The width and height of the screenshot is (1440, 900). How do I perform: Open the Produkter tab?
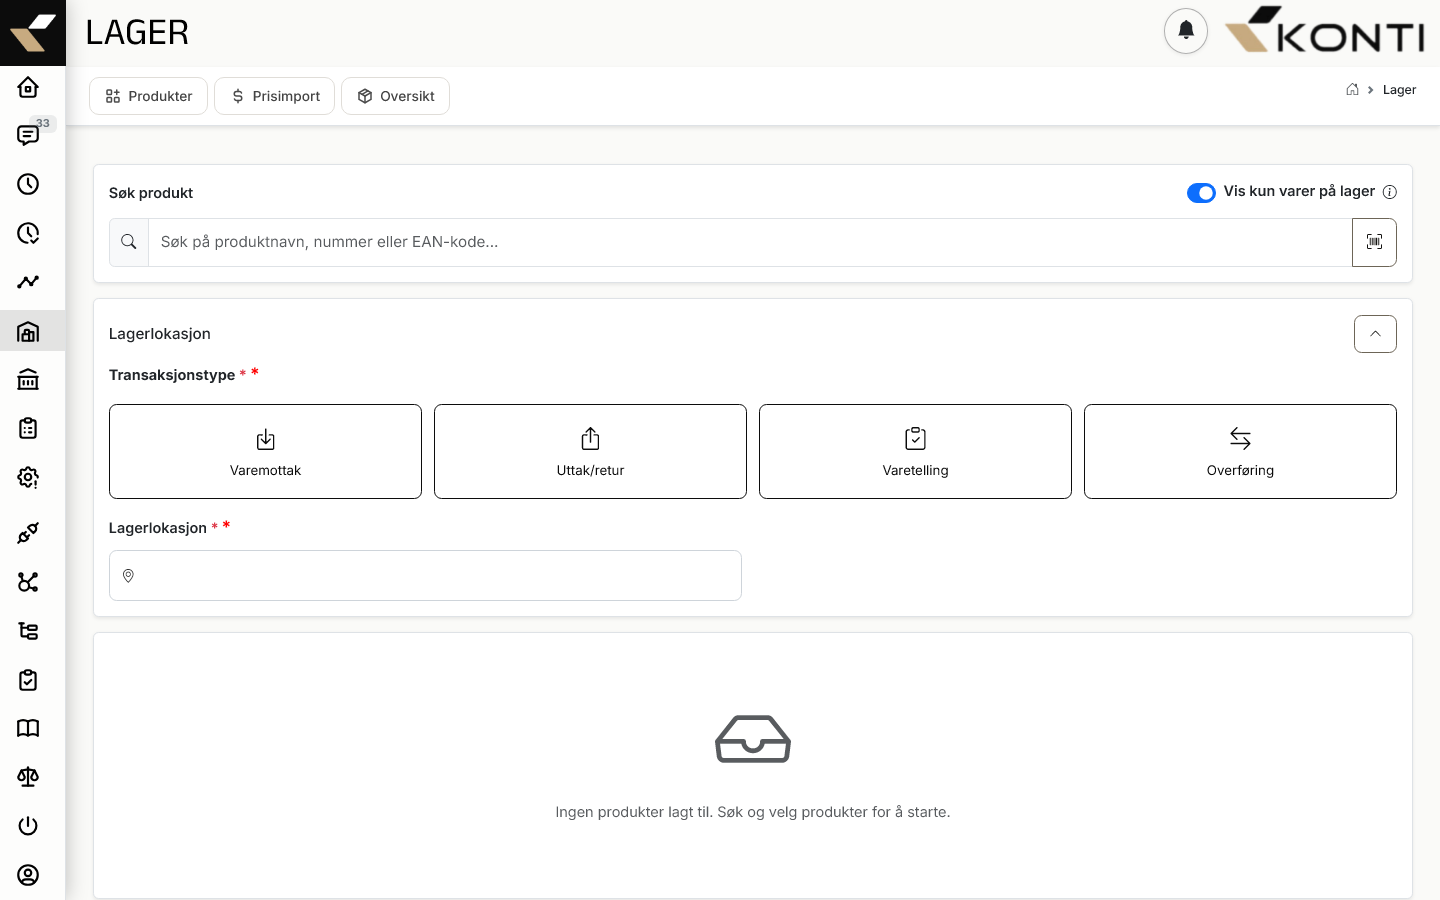pos(148,96)
